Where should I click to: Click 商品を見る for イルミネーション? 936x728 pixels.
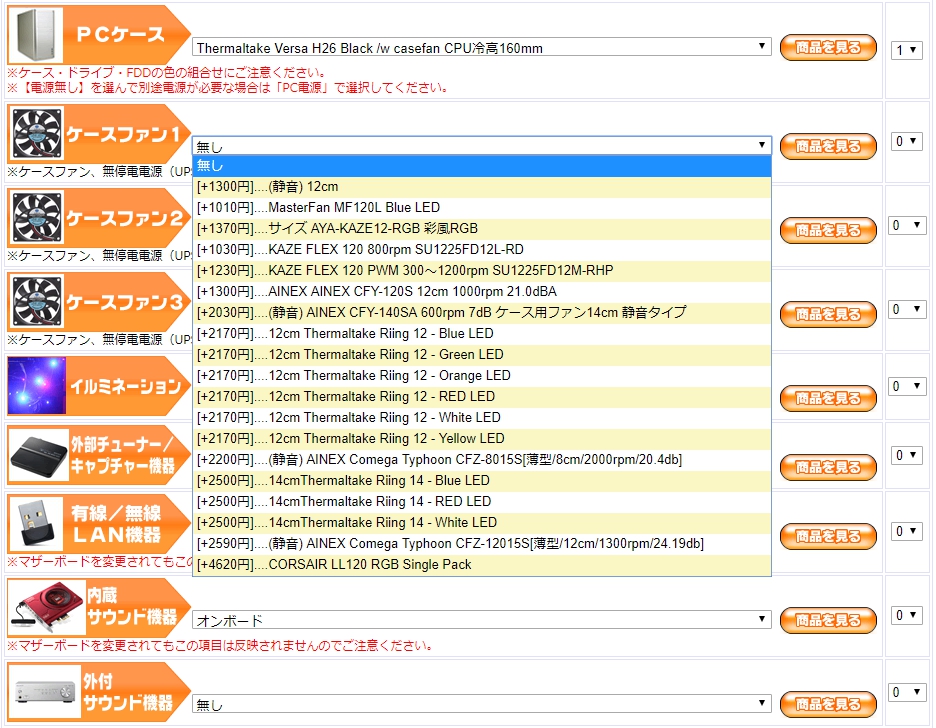(828, 399)
